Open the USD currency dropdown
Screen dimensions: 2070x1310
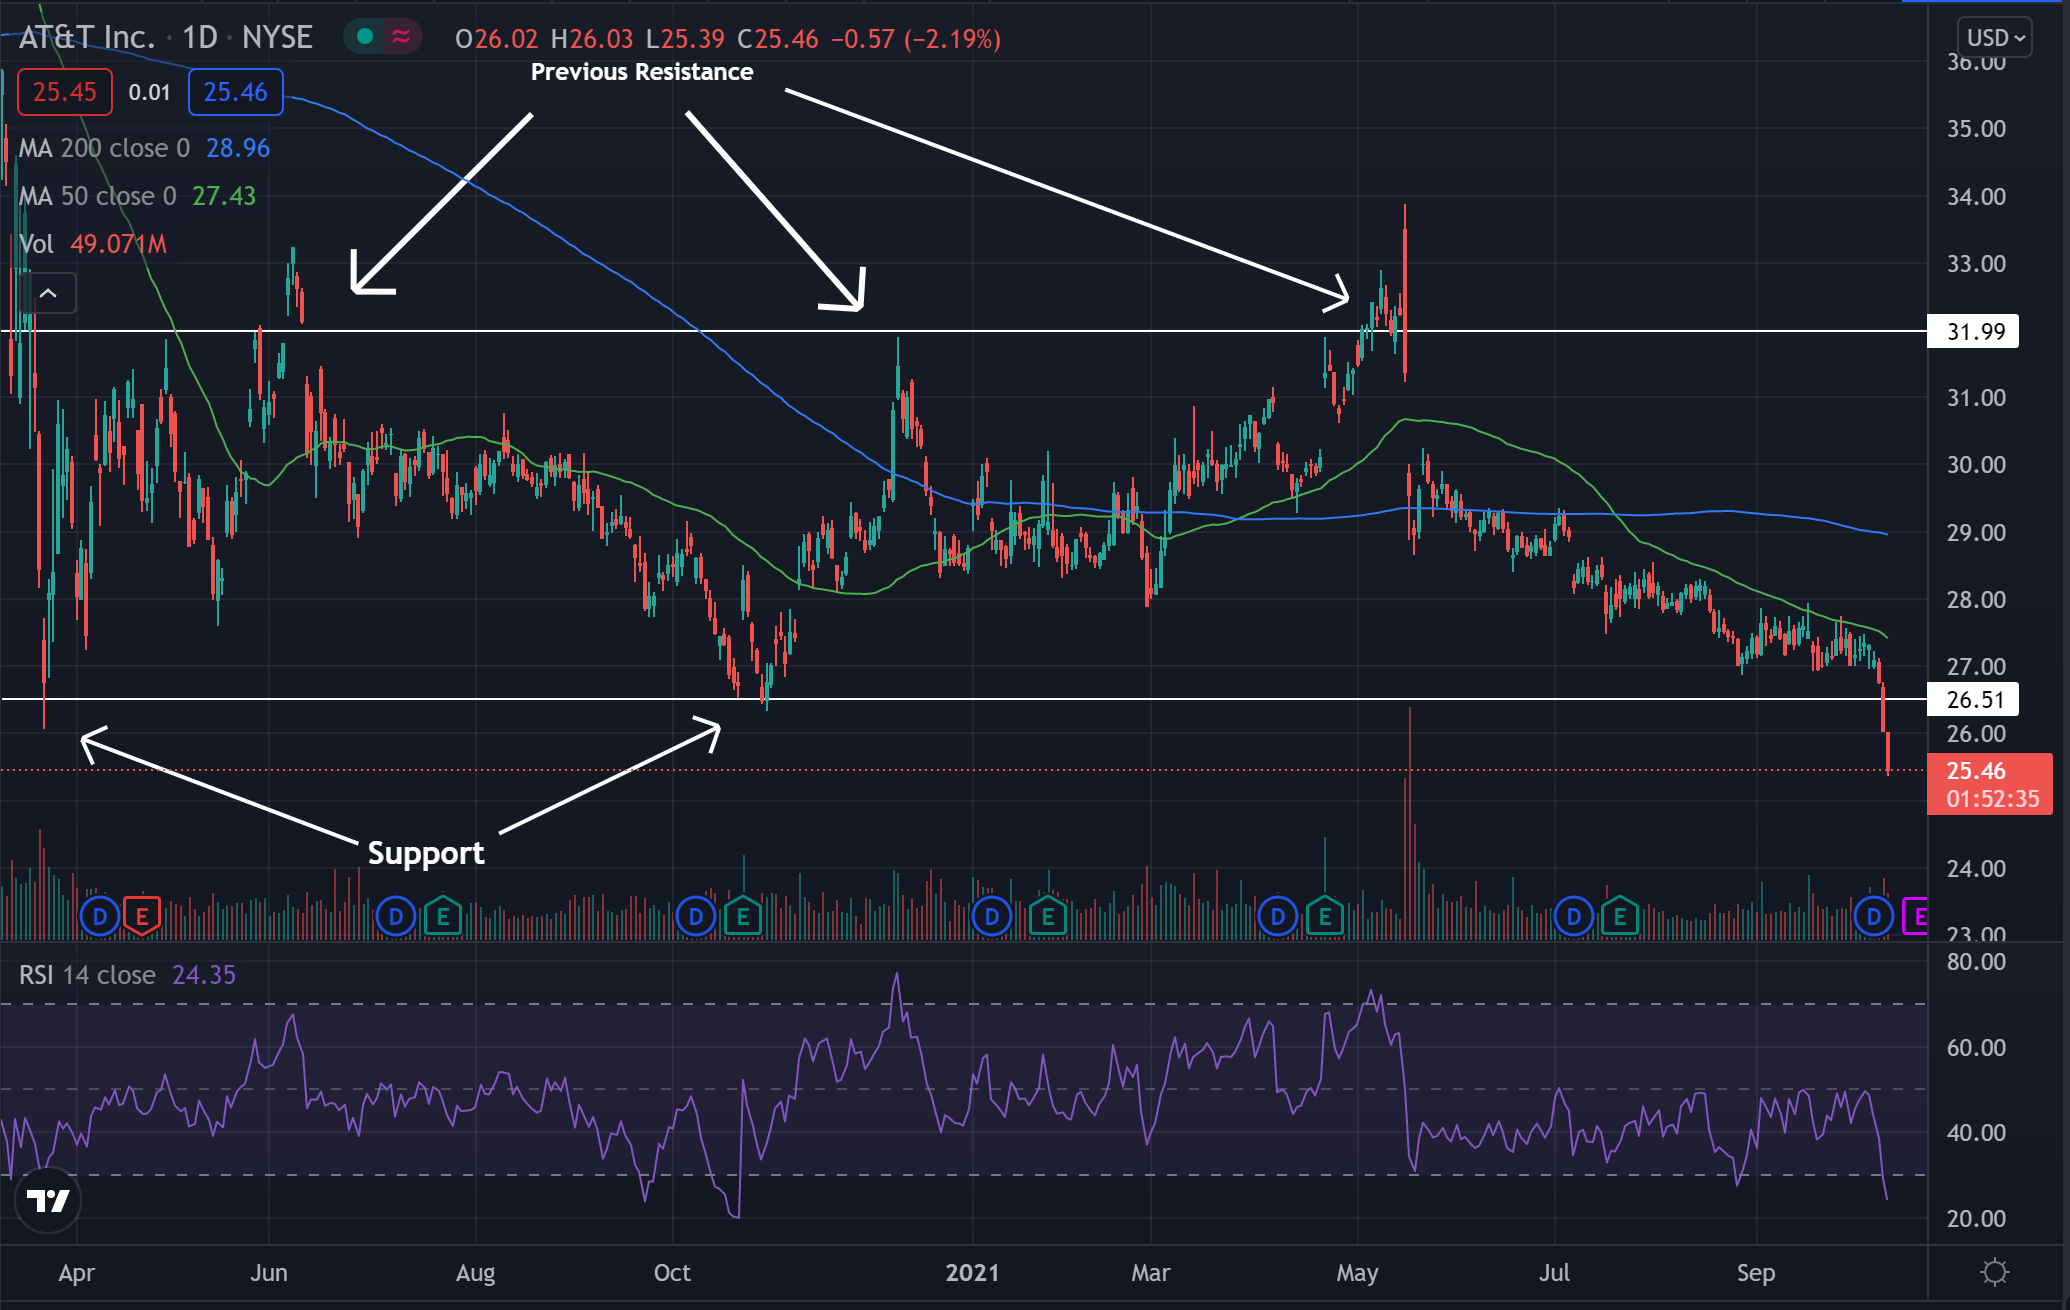1995,38
